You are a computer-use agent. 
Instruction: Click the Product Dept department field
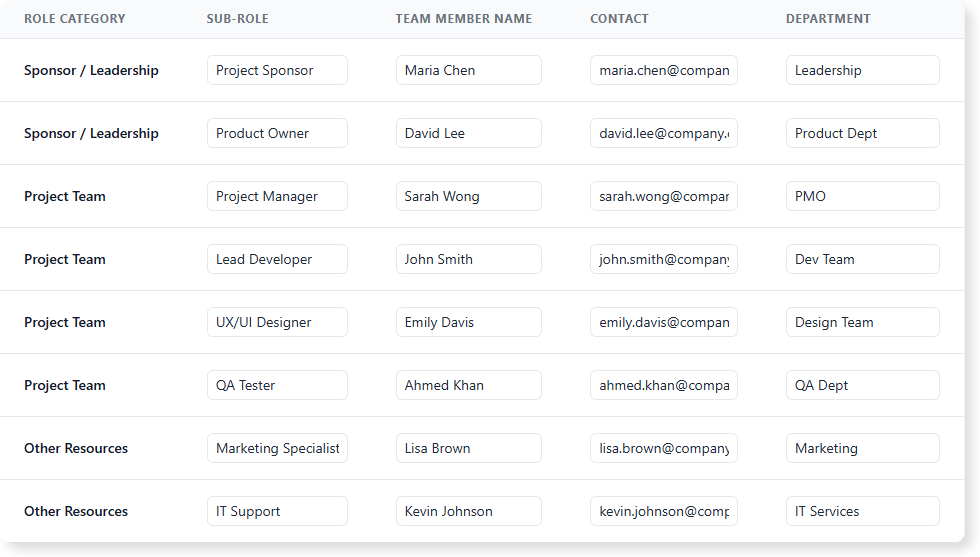coord(862,133)
